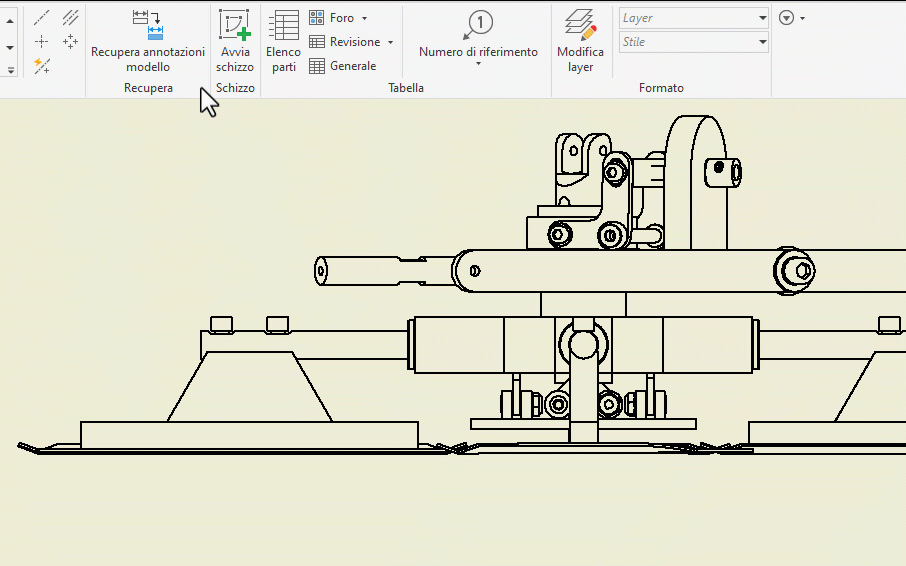Open the ribbon display options circle arrow
906x566 pixels.
point(787,18)
